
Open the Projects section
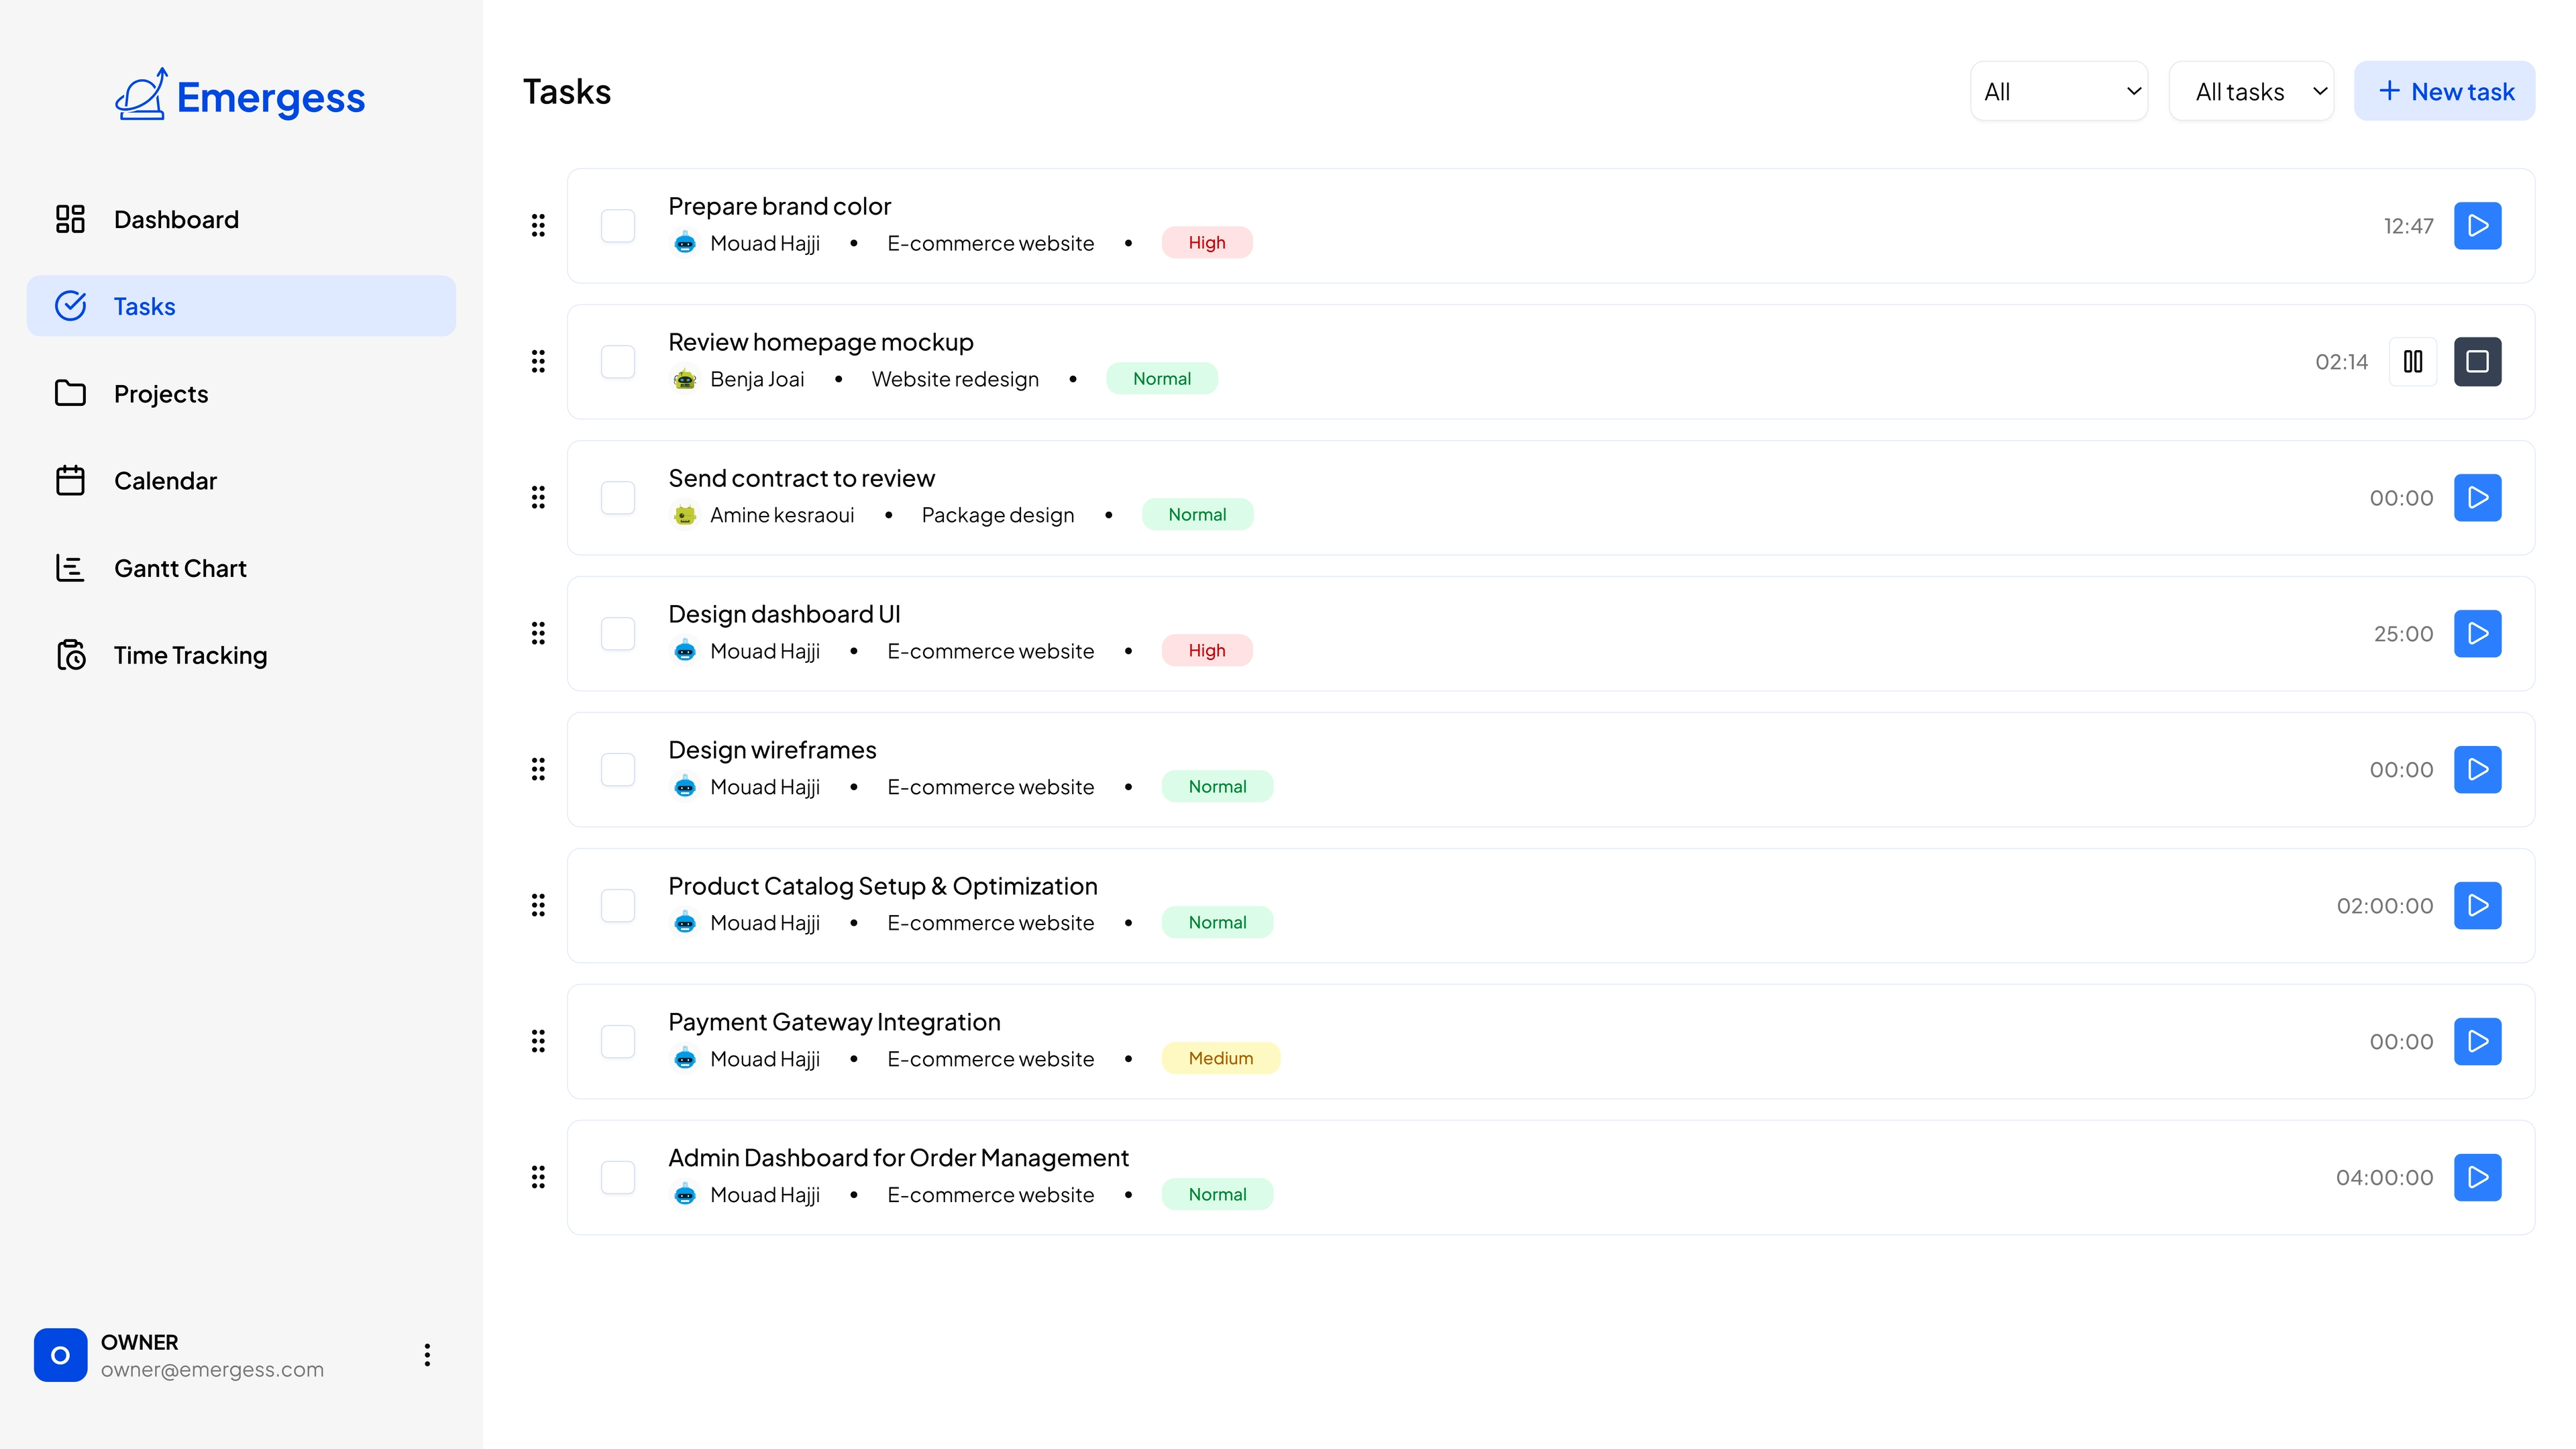(160, 393)
